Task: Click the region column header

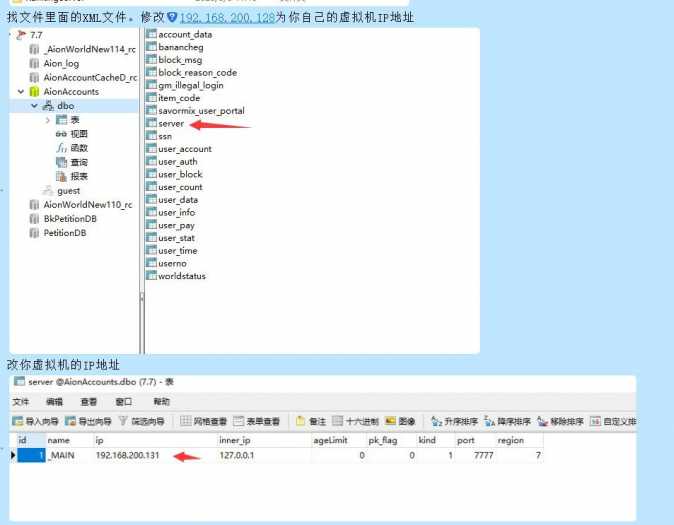Action: 520,440
